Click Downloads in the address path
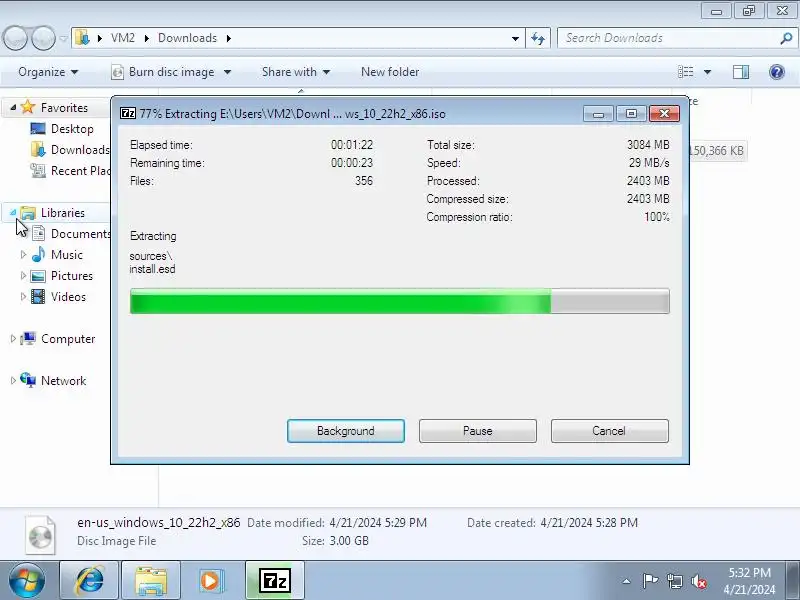Viewport: 800px width, 600px height. 187,38
